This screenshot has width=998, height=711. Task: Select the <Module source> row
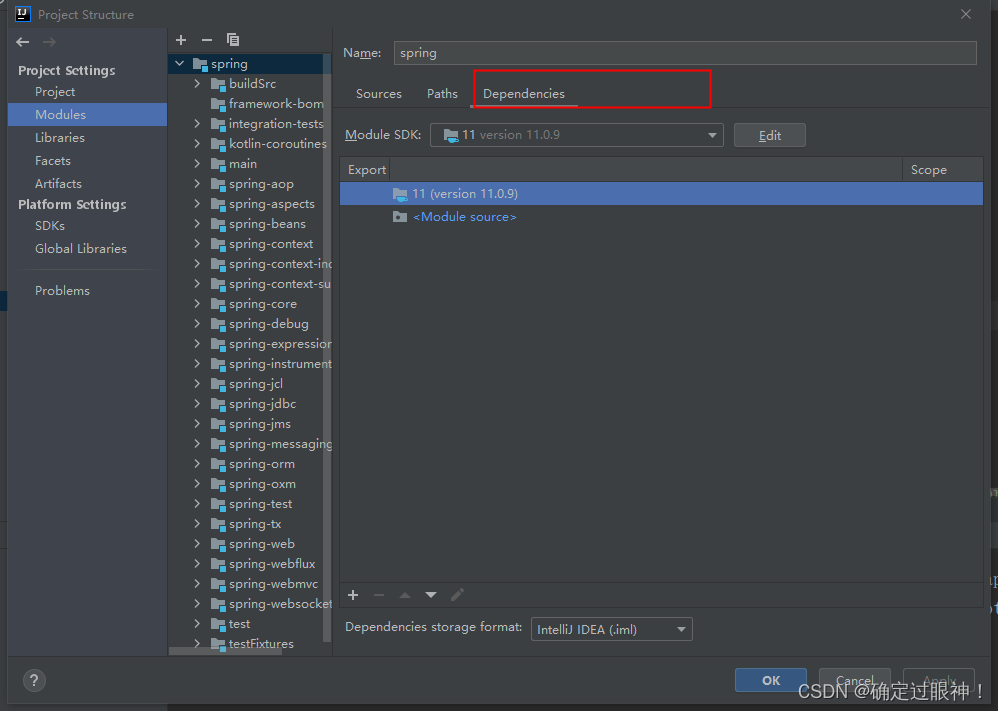point(661,217)
